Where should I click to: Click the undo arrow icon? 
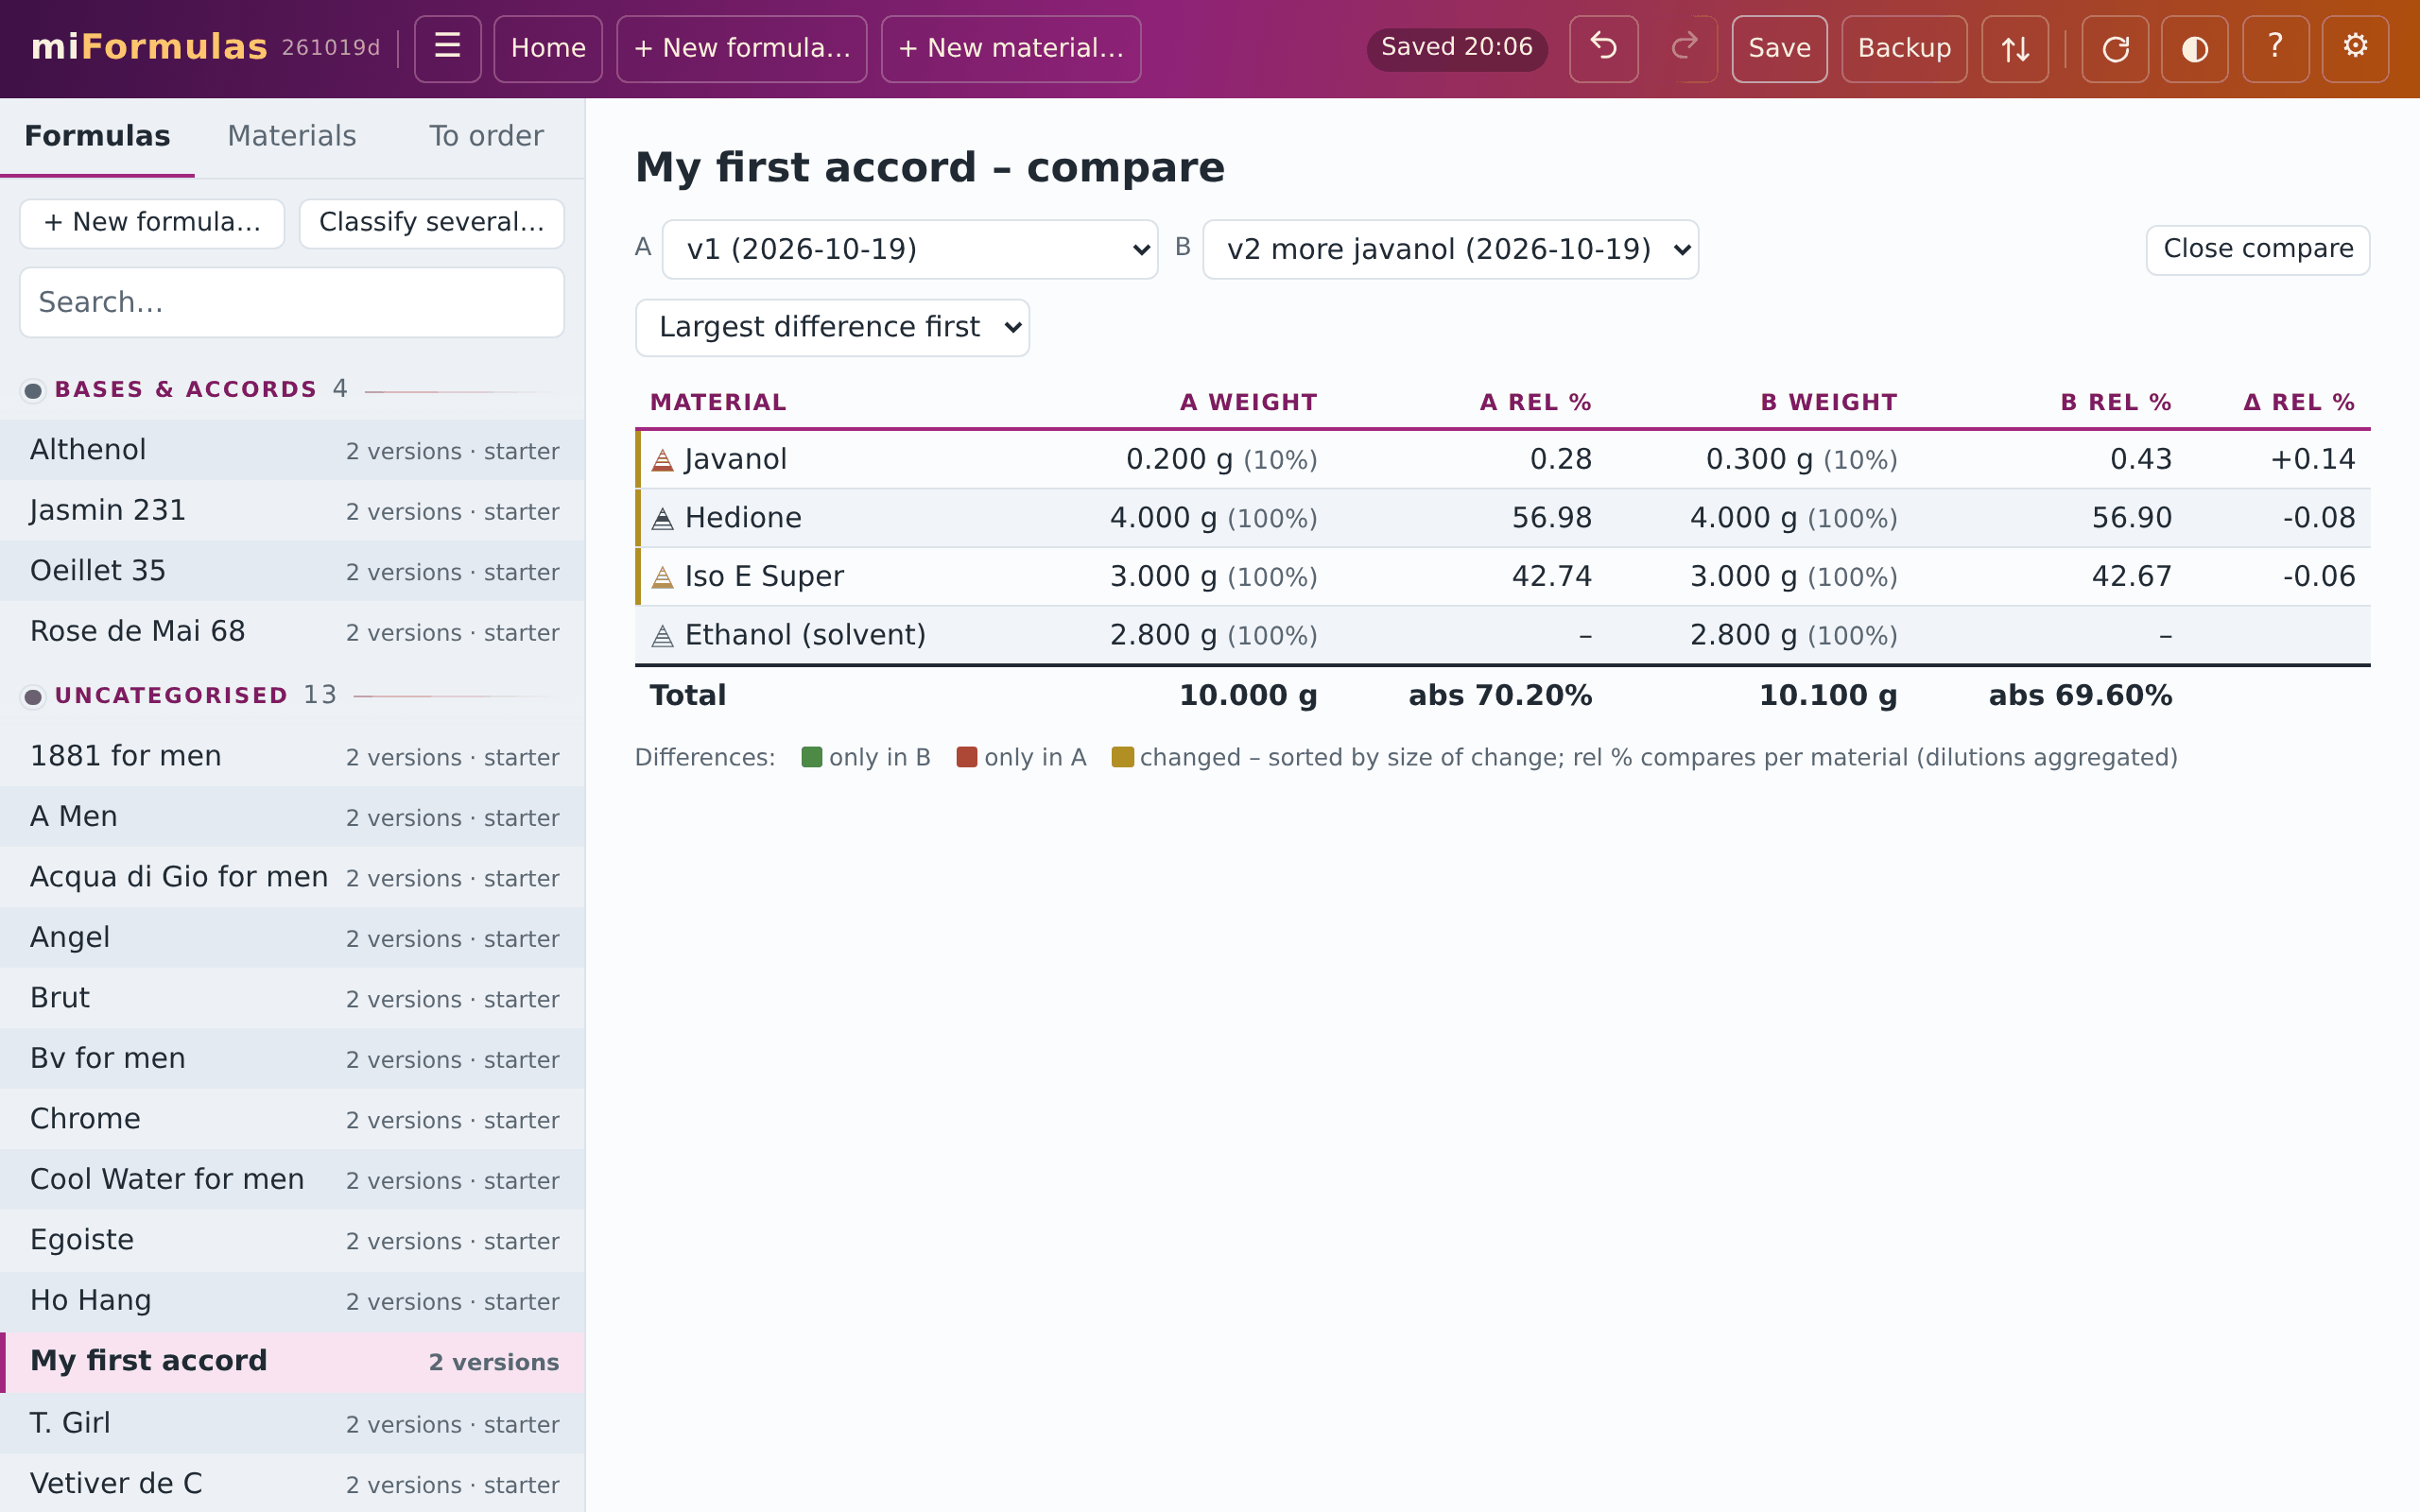1603,48
